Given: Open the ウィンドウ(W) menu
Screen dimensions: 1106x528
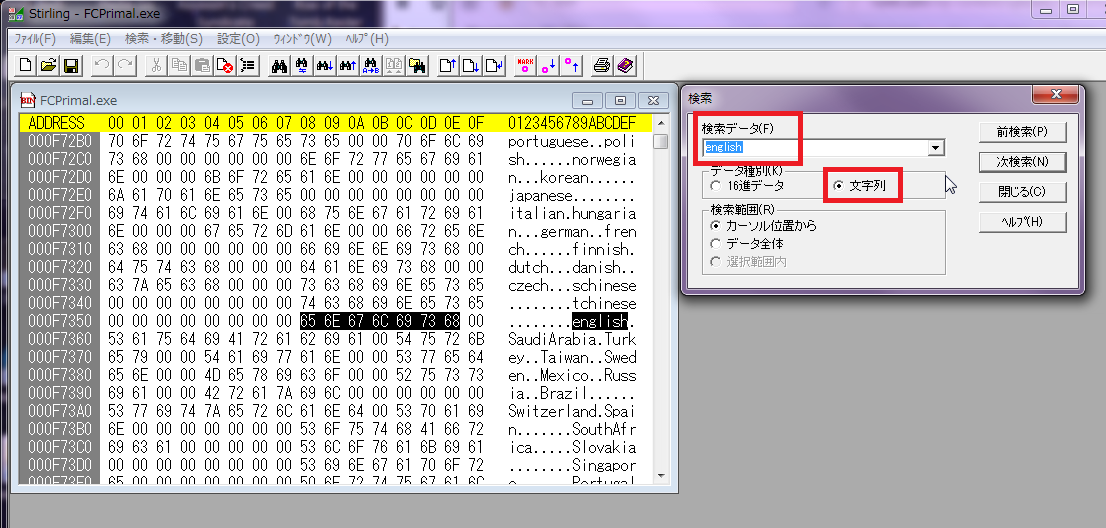Looking at the screenshot, I should pos(302,39).
